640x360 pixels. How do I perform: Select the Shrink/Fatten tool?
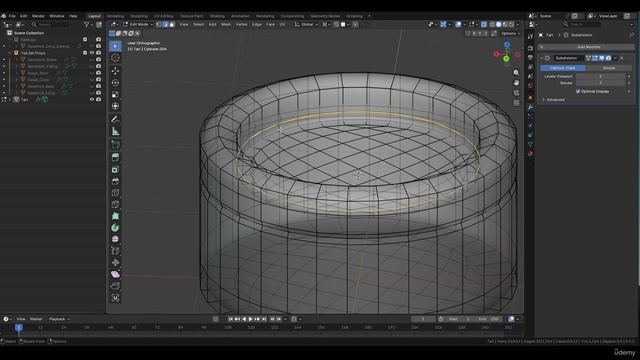(x=116, y=262)
